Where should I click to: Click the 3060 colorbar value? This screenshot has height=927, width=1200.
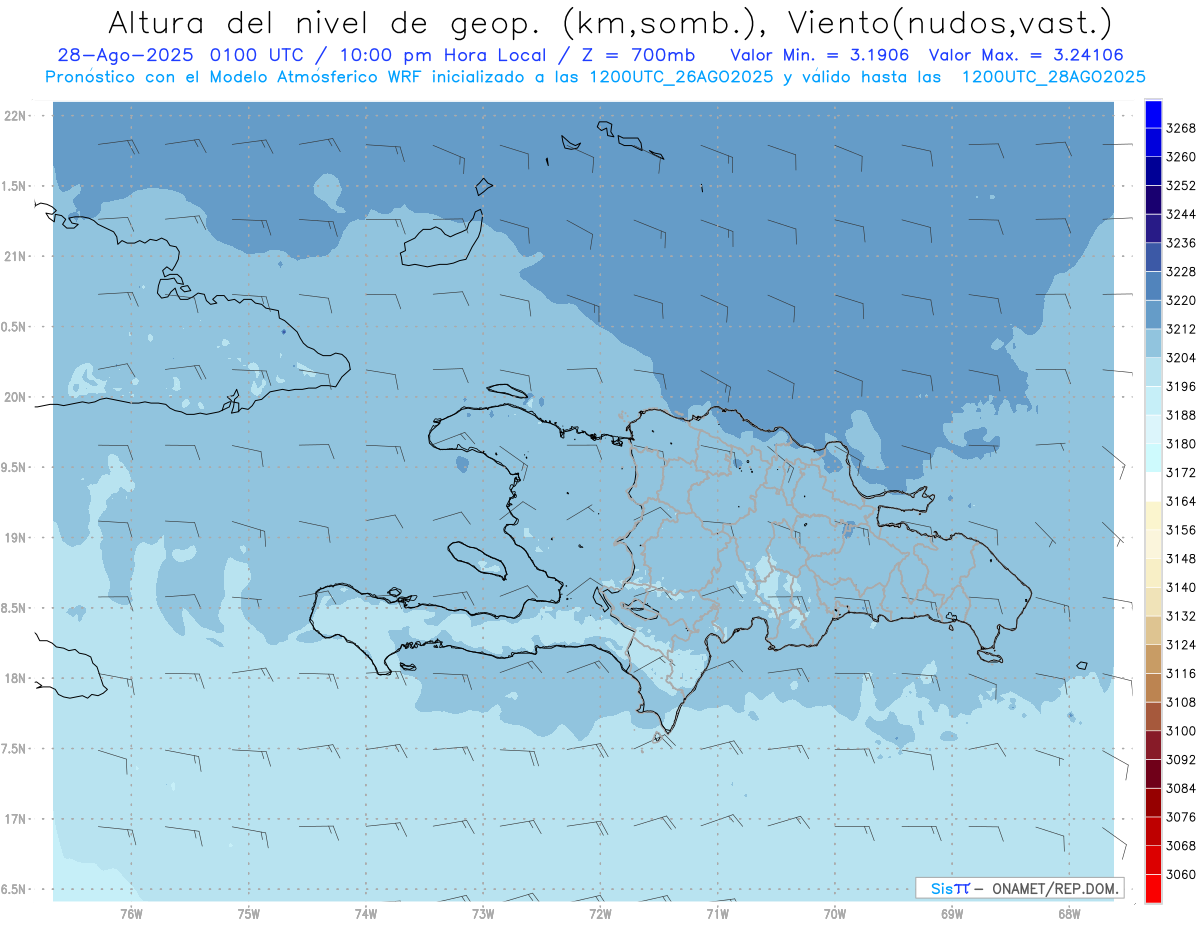pos(1181,874)
